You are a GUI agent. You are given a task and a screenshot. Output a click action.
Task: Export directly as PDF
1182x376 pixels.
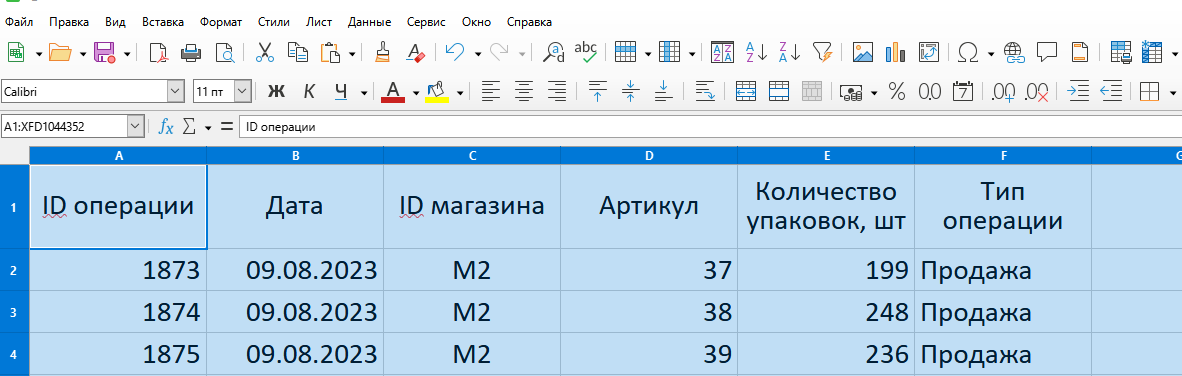click(158, 52)
